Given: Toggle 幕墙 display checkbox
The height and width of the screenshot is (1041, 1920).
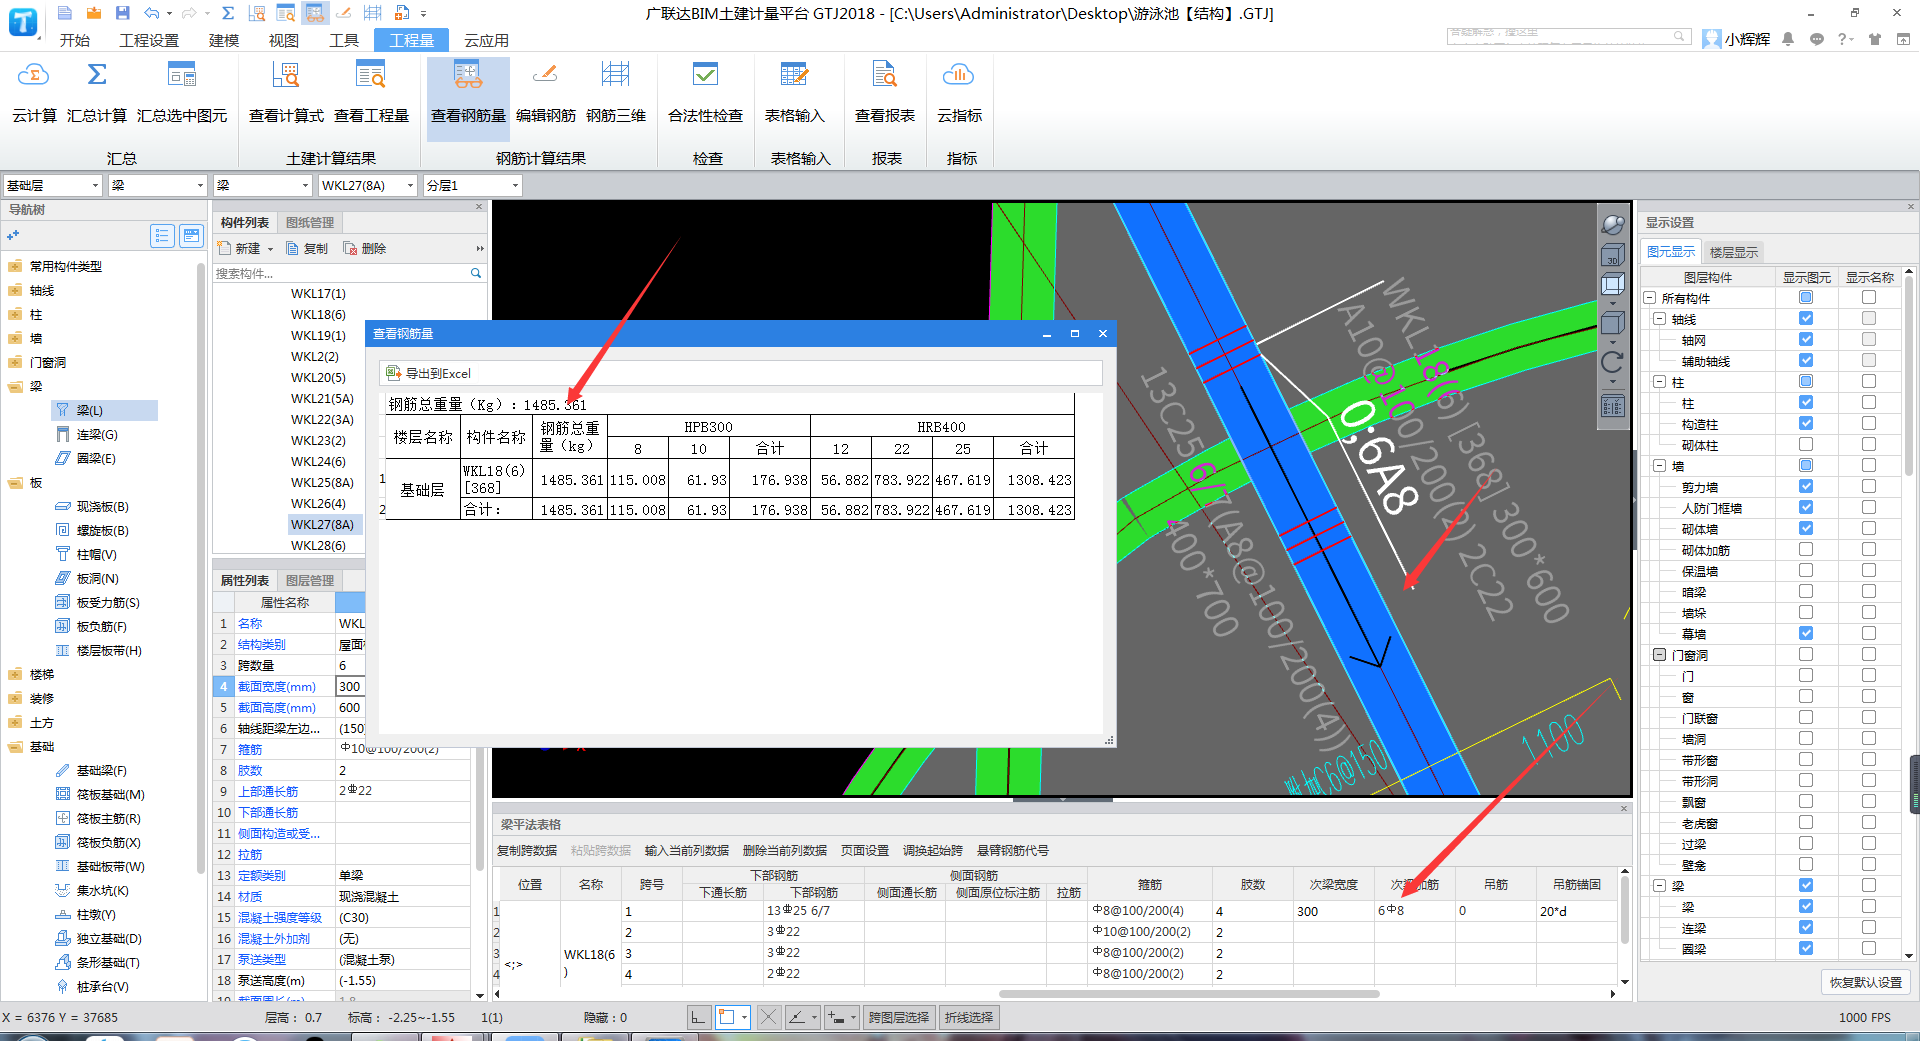Looking at the screenshot, I should coord(1806,634).
